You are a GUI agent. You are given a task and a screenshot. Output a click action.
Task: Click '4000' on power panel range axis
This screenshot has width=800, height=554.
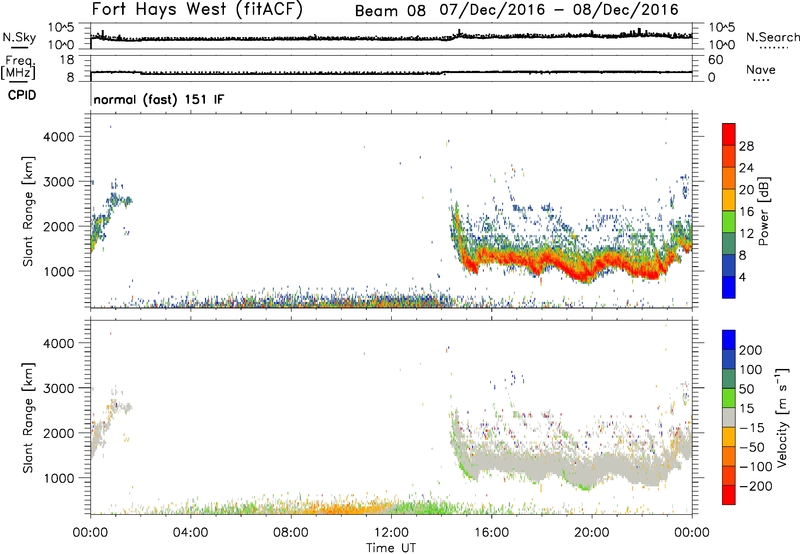[x=59, y=137]
